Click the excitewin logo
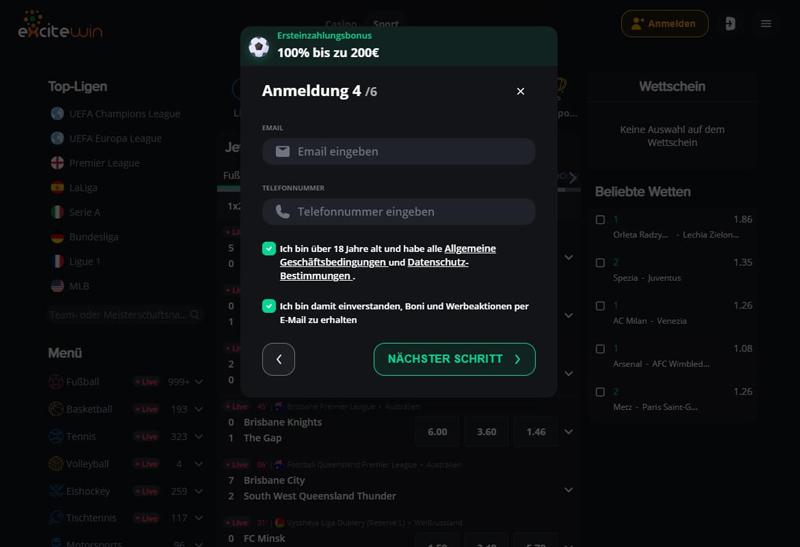This screenshot has height=547, width=800. [60, 24]
